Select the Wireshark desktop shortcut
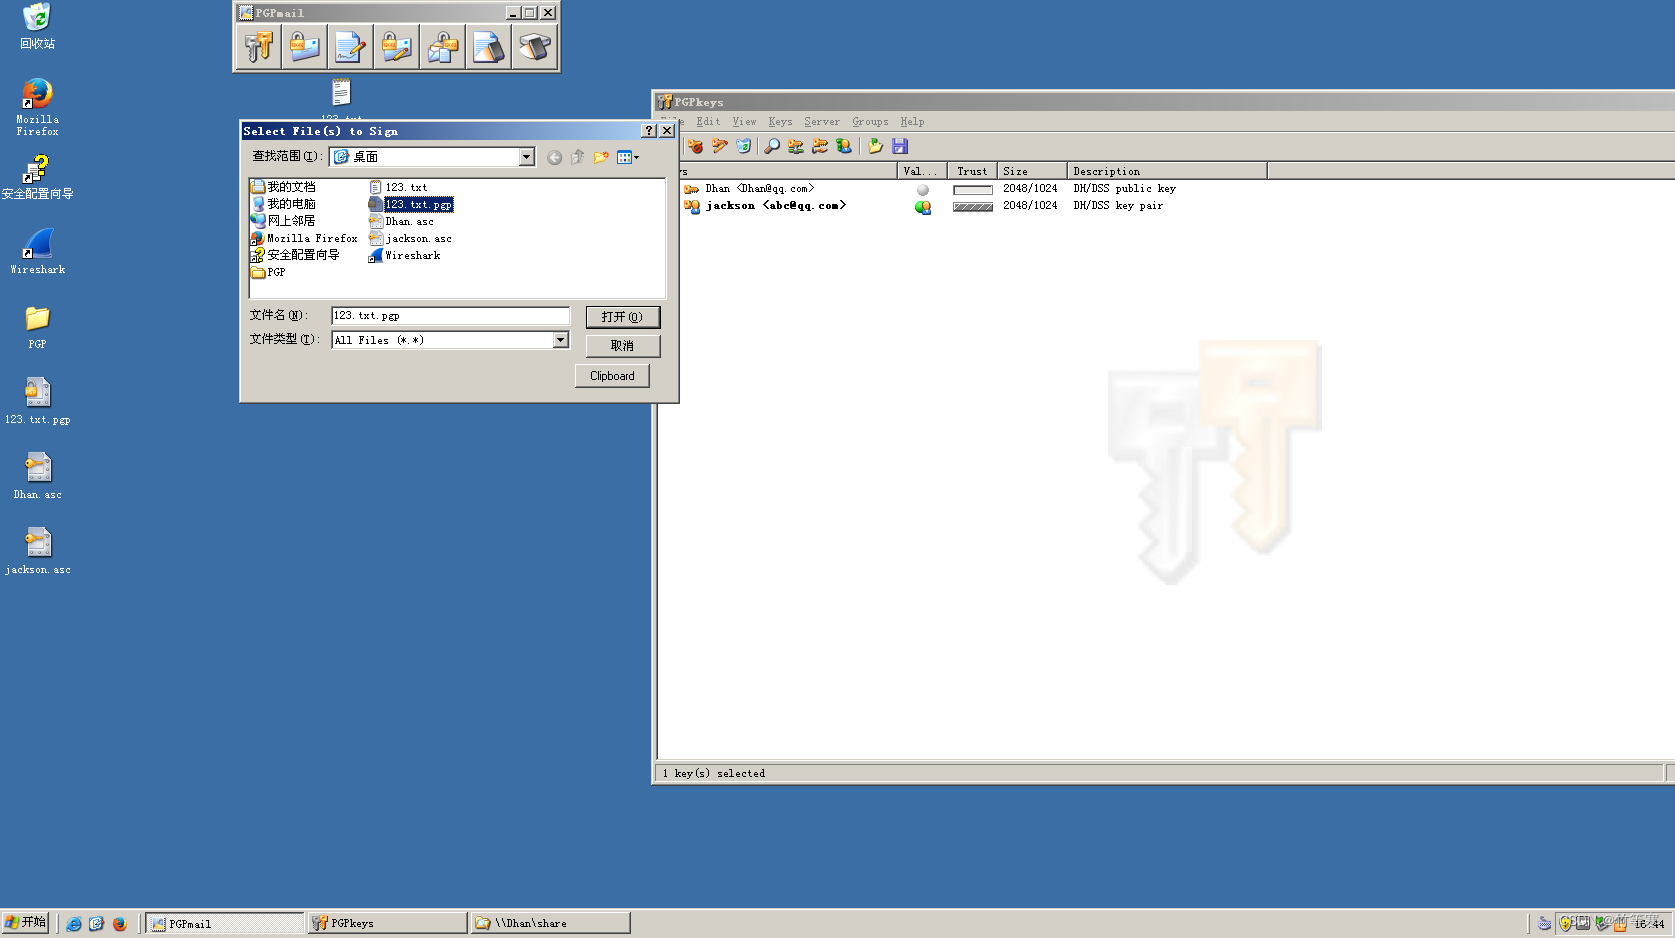The image size is (1675, 938). point(38,251)
